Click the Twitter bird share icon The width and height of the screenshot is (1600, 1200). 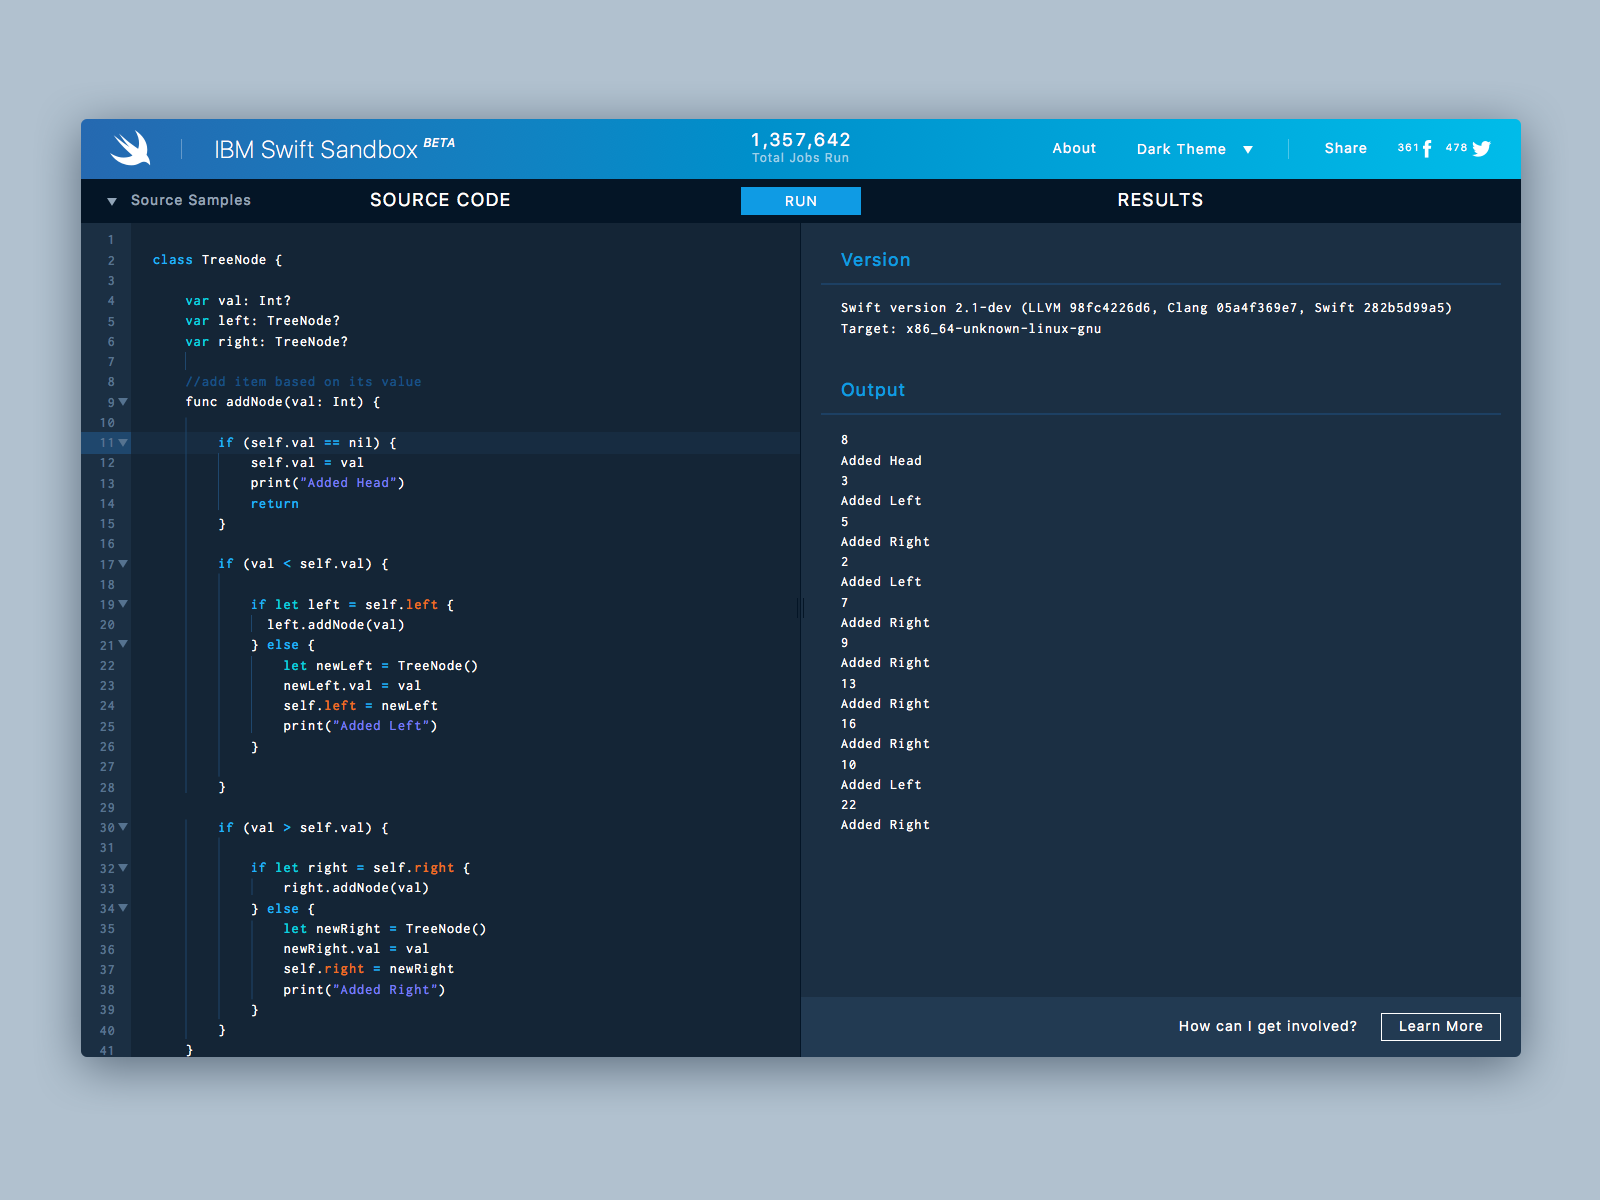(1482, 149)
